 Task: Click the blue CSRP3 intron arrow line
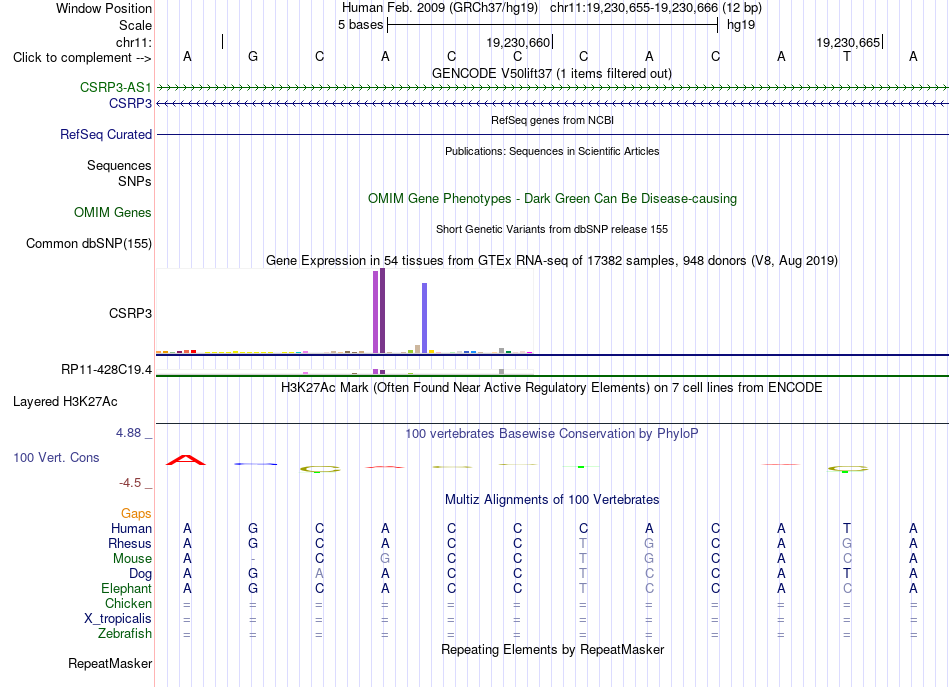click(552, 104)
